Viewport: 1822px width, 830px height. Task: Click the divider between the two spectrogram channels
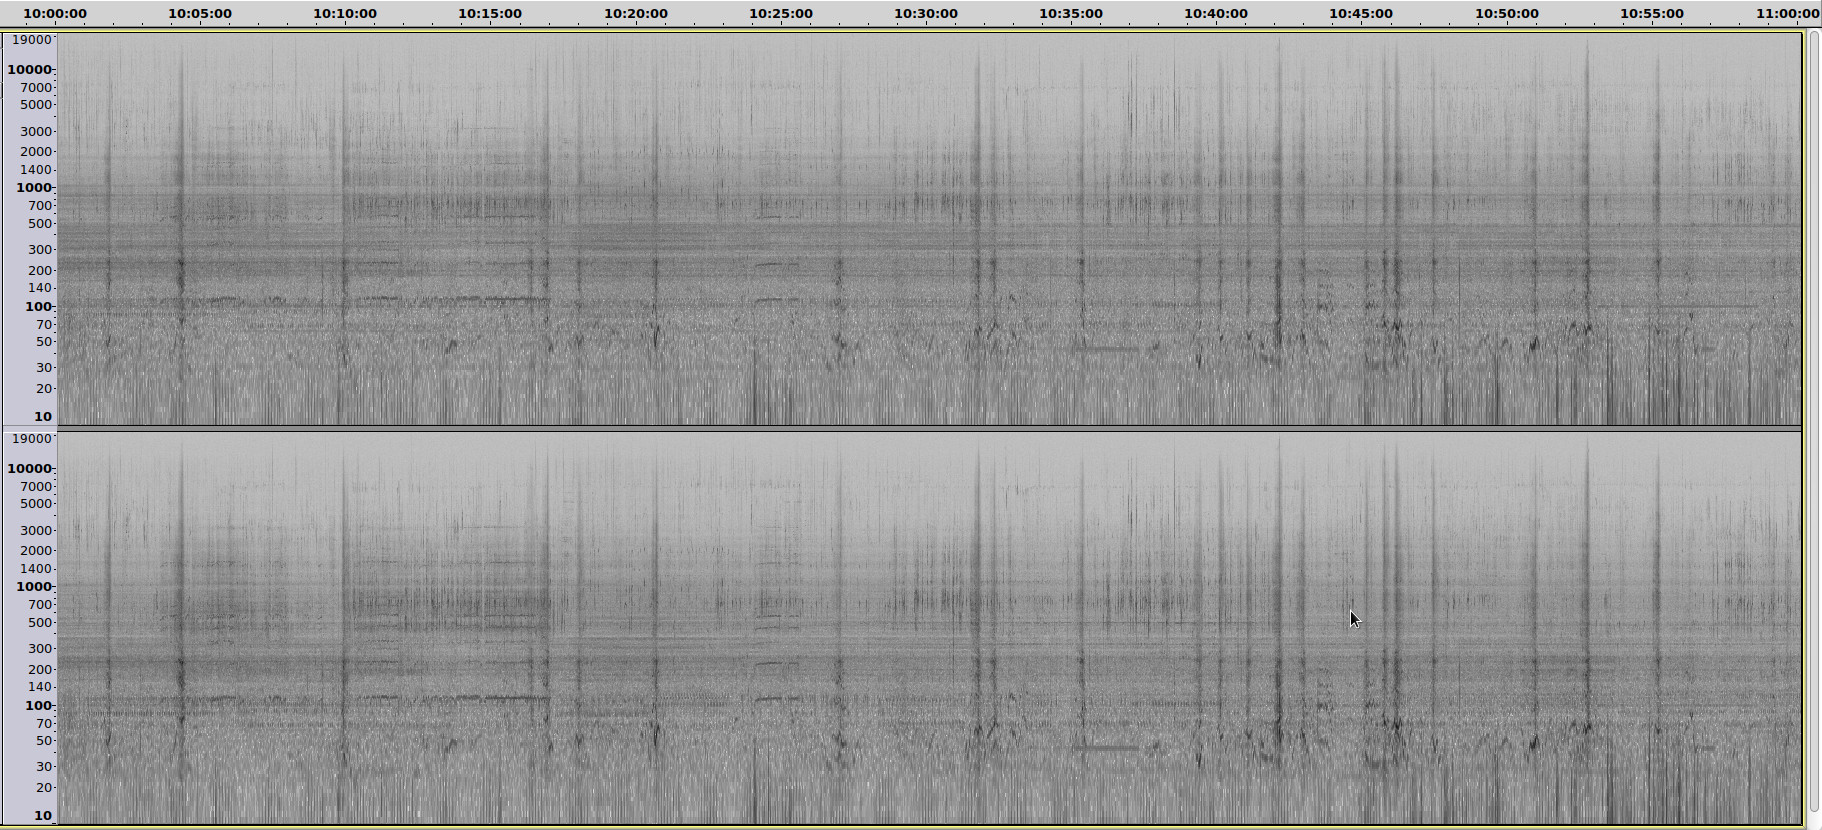click(x=928, y=429)
